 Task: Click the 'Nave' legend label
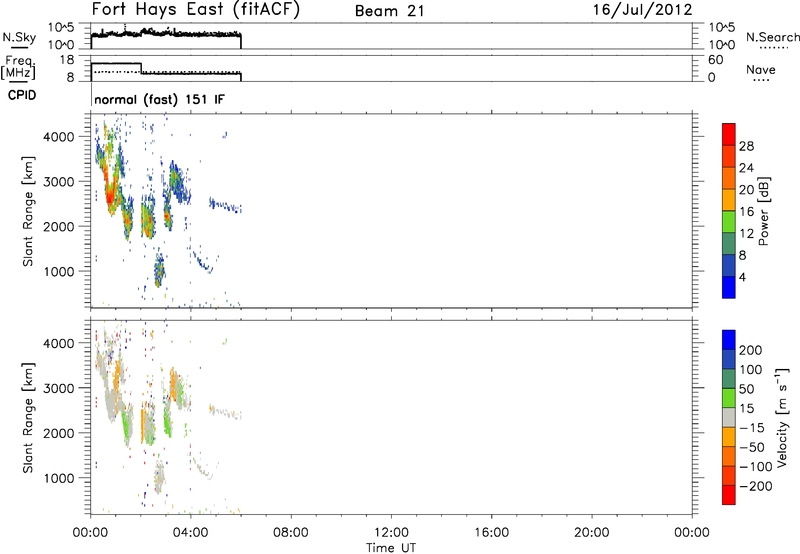761,69
